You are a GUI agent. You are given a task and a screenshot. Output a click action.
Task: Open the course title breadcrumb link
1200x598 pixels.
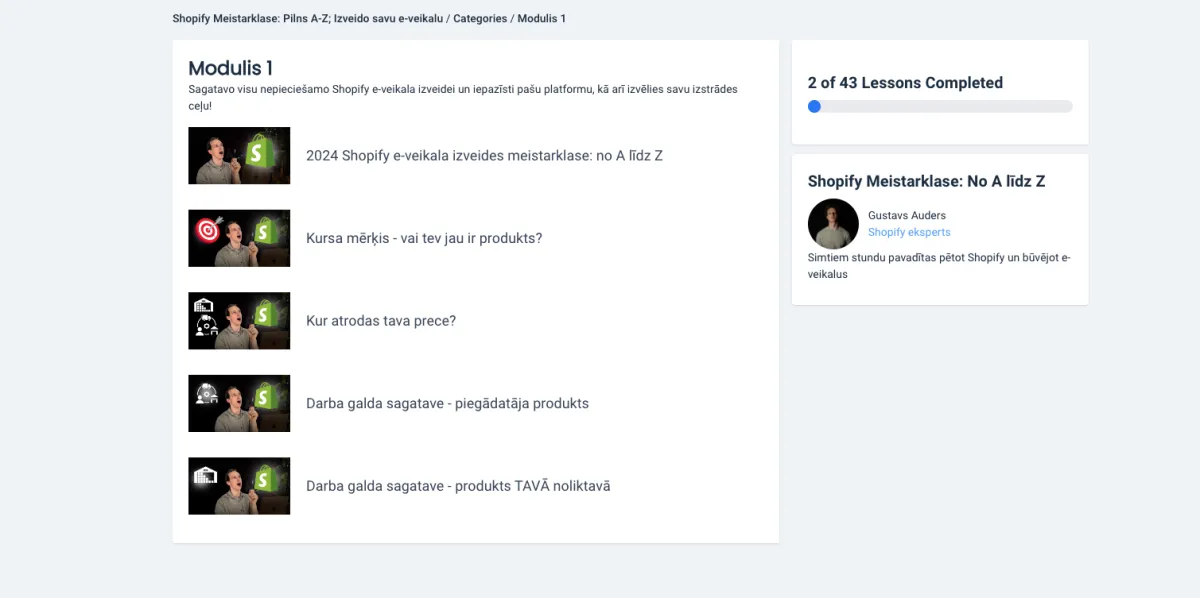(308, 18)
